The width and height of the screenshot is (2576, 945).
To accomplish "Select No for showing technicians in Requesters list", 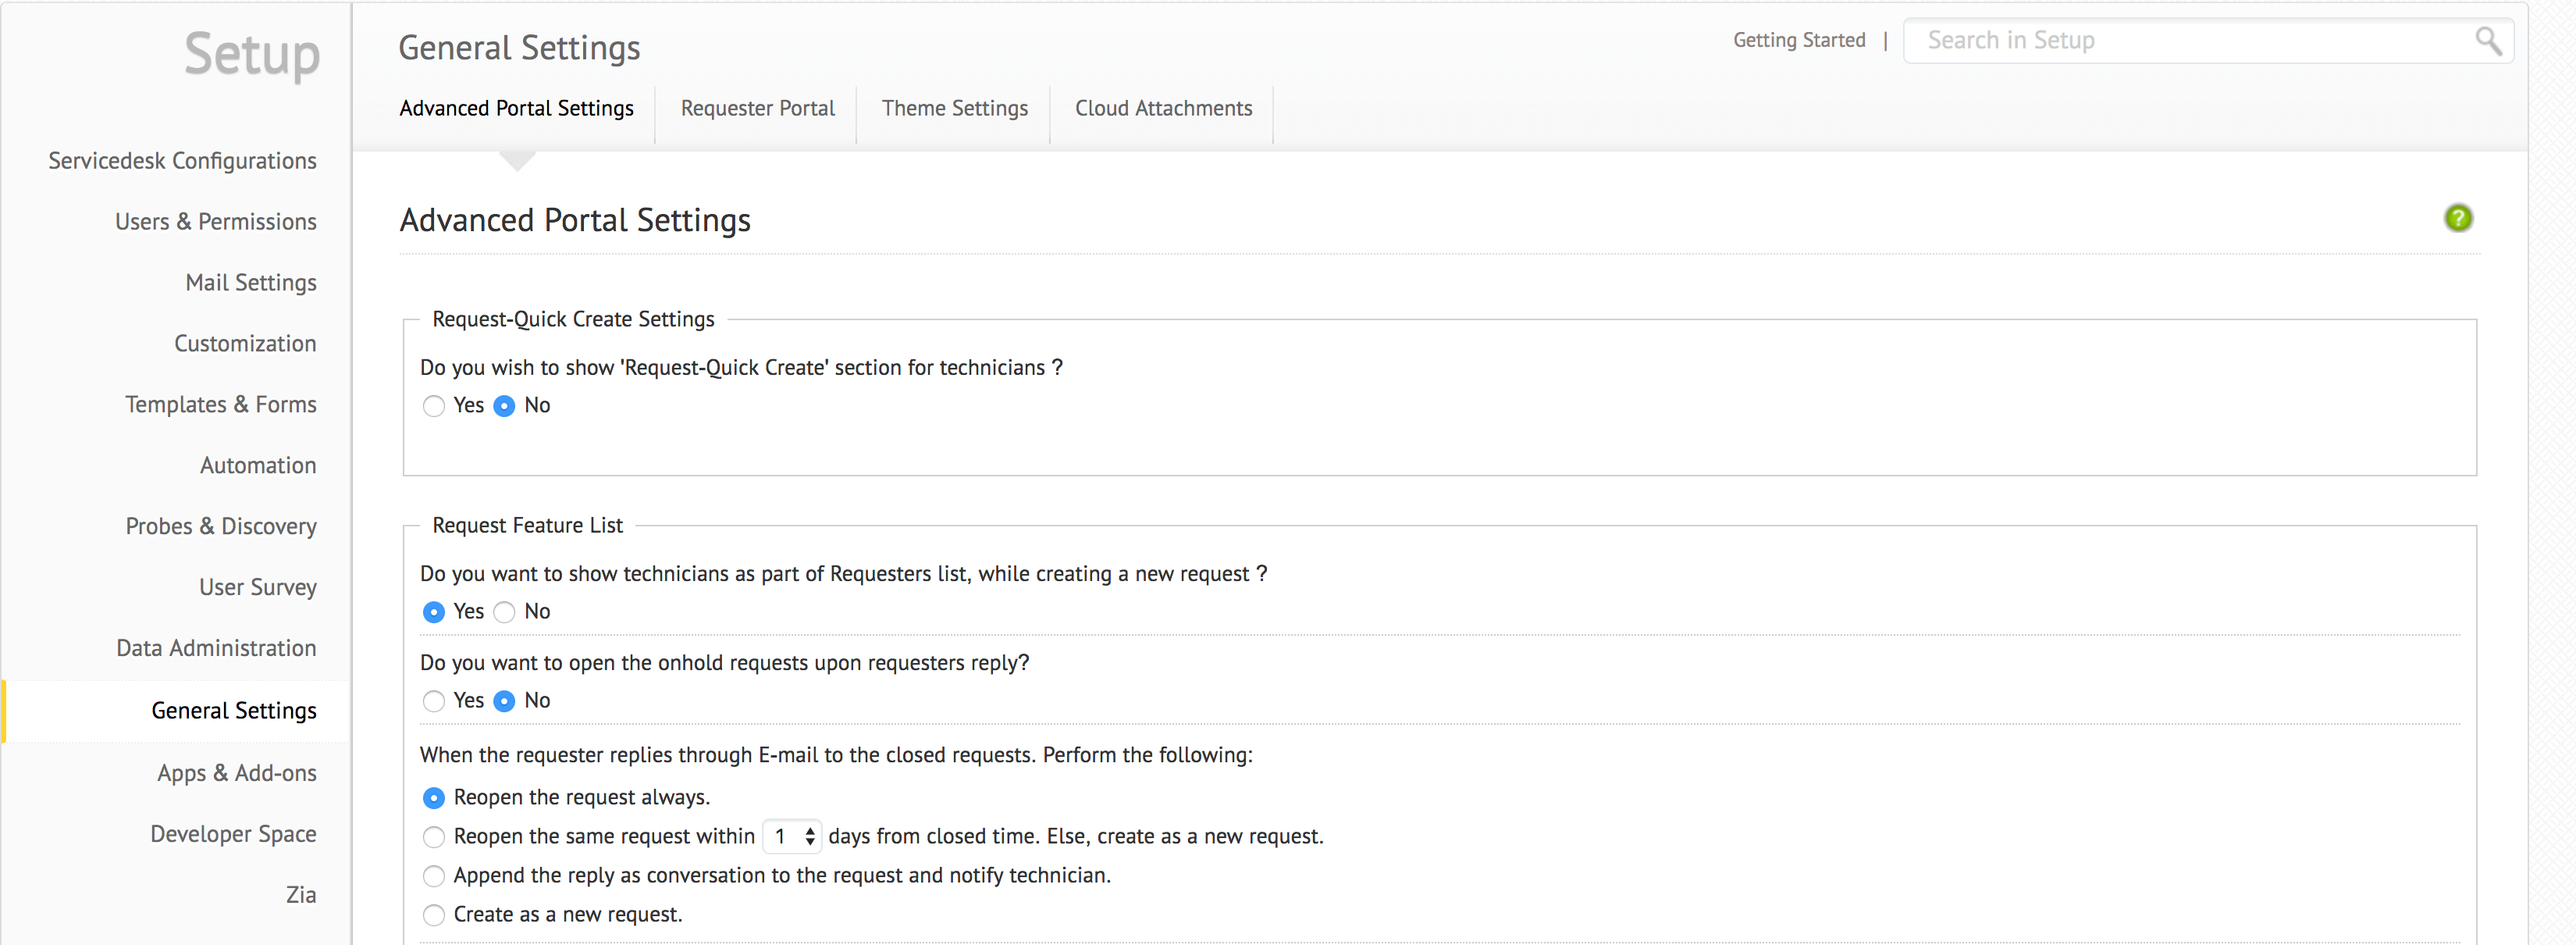I will (x=504, y=612).
